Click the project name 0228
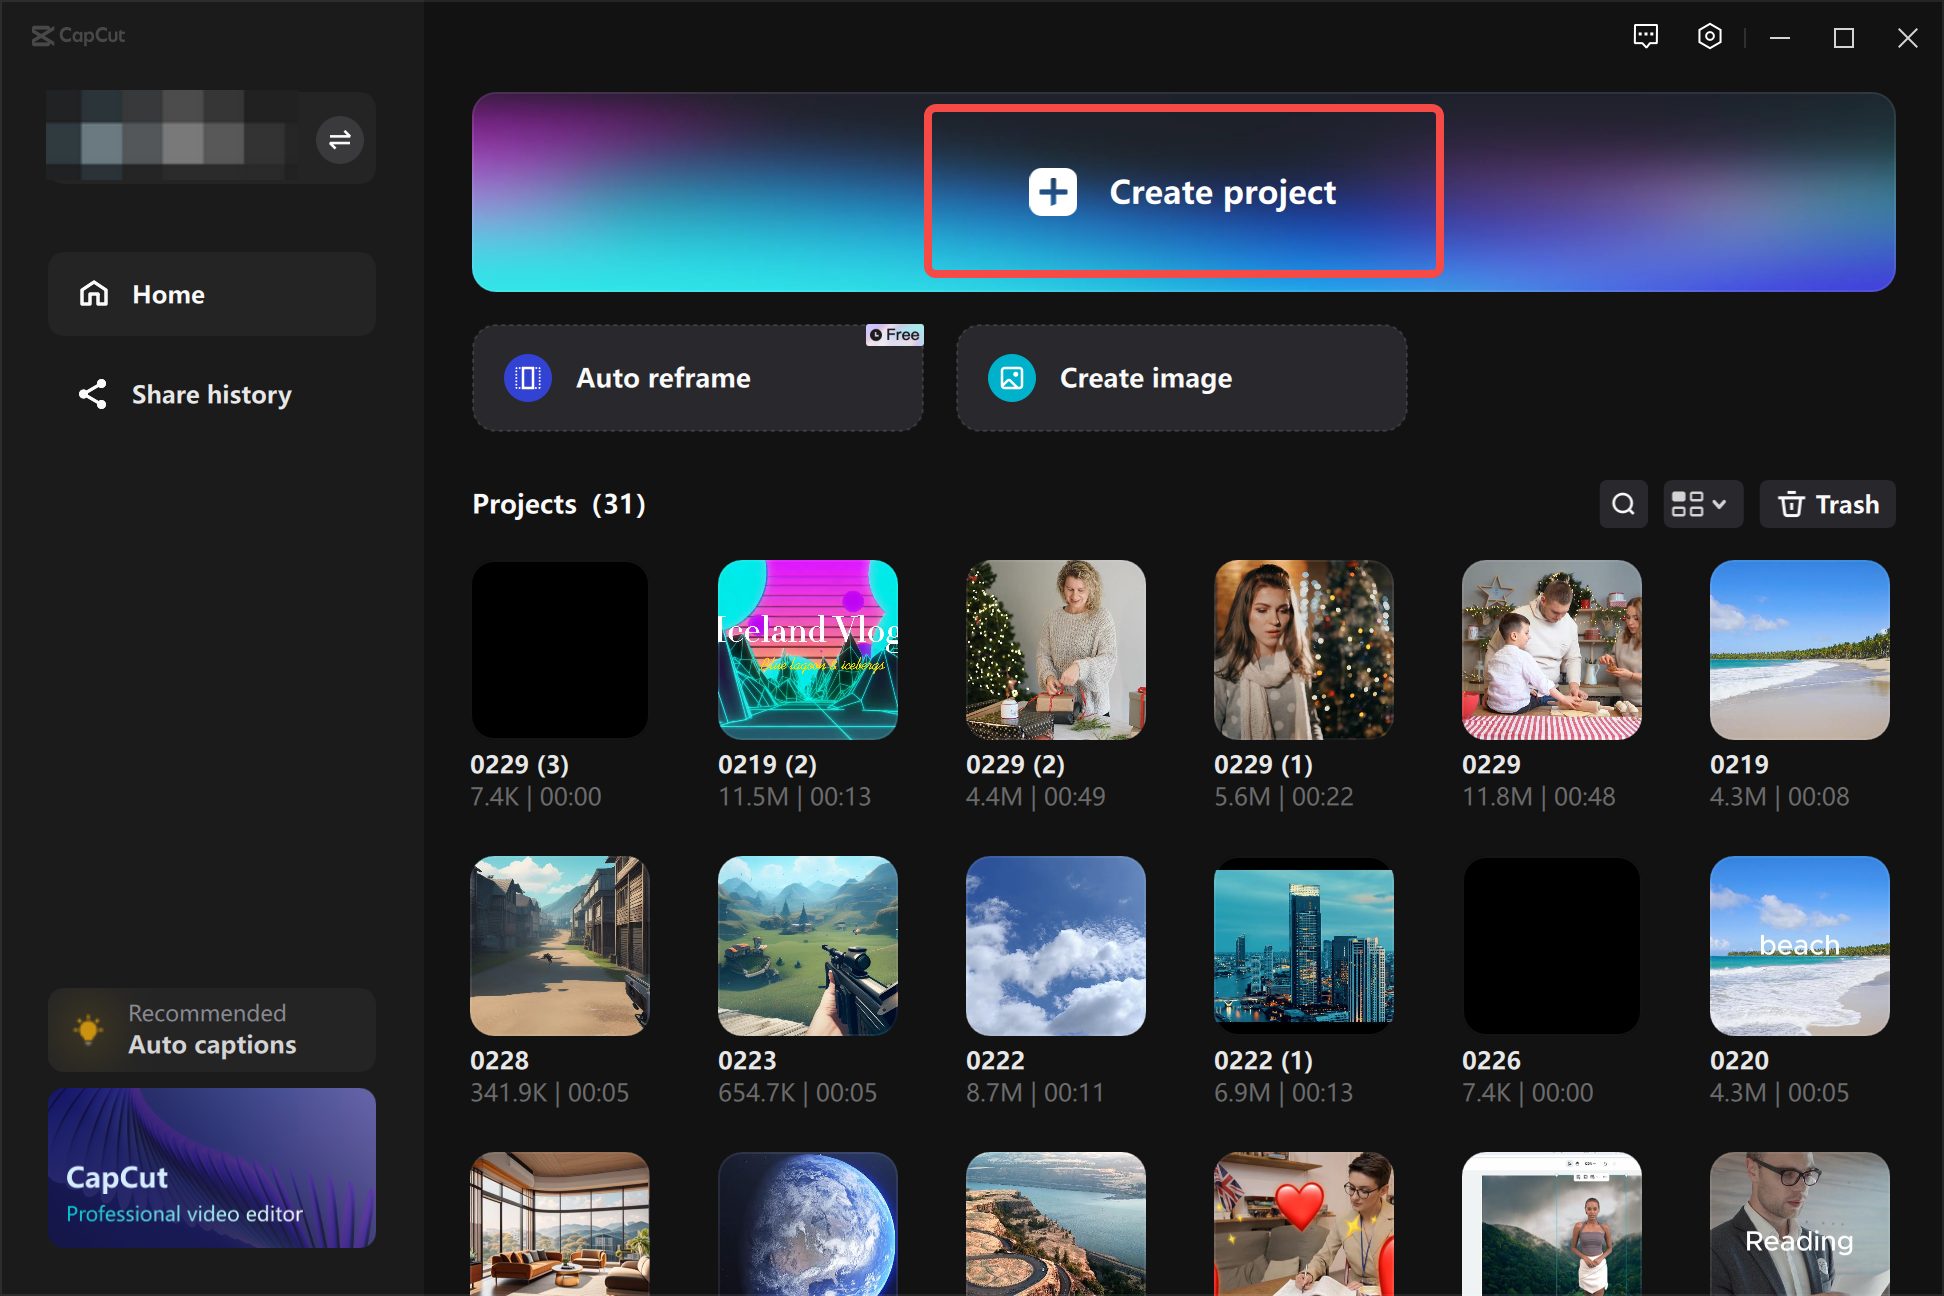 click(500, 1060)
